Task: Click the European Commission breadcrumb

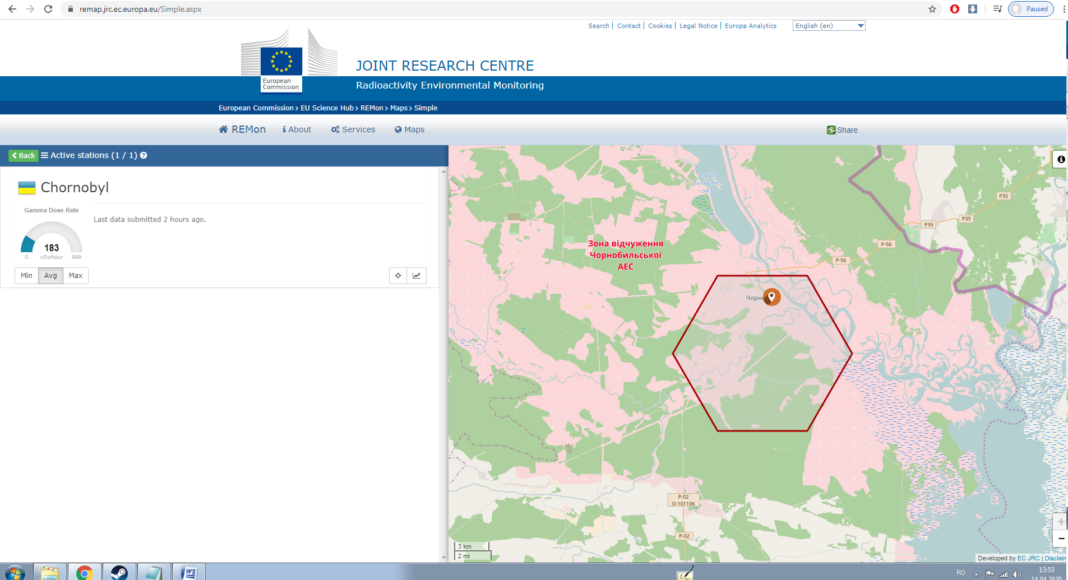Action: [255, 108]
